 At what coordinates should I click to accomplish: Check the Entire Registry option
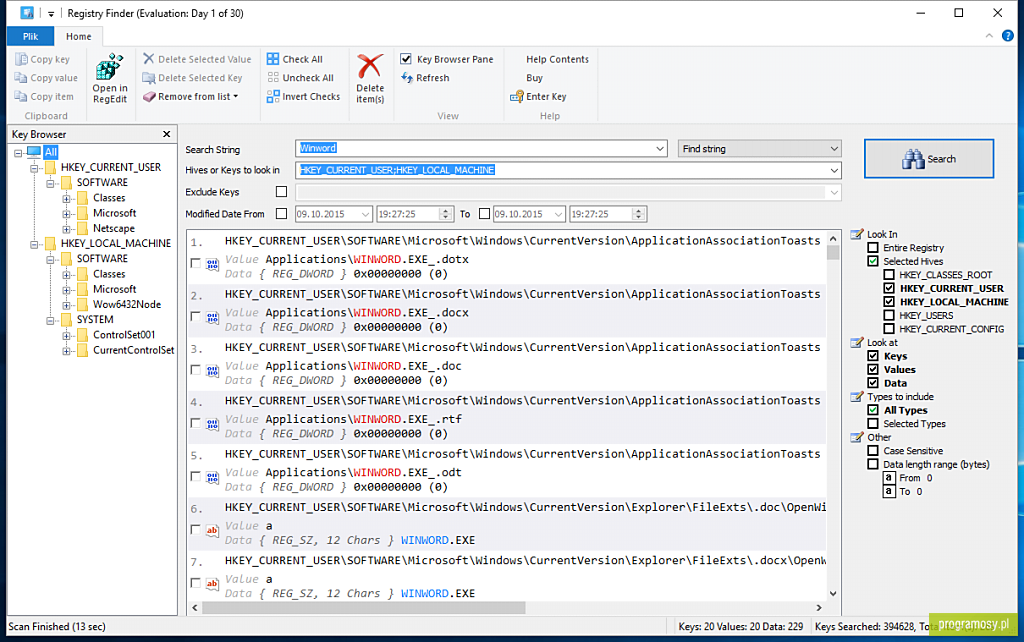tap(872, 248)
